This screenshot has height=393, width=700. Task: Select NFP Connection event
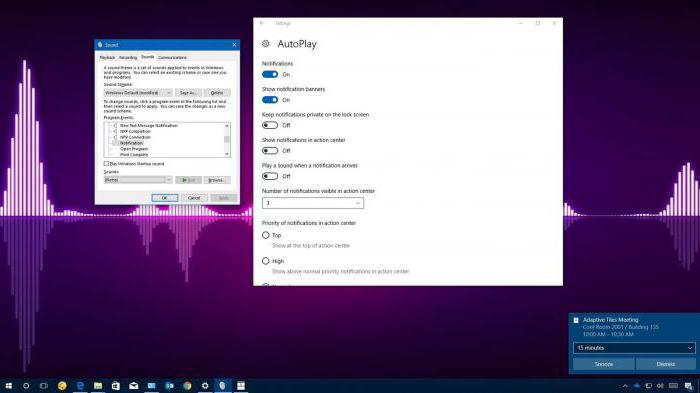tap(135, 137)
